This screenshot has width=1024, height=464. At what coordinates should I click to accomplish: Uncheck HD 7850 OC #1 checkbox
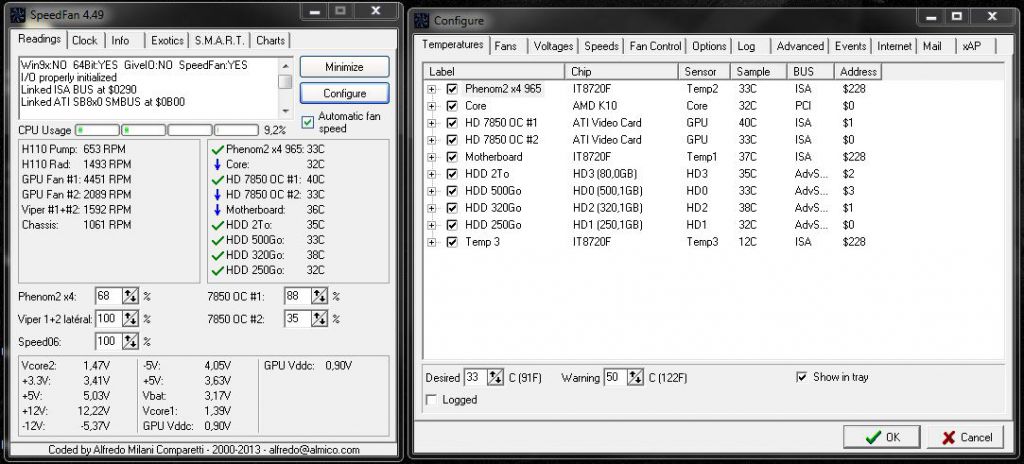452,123
